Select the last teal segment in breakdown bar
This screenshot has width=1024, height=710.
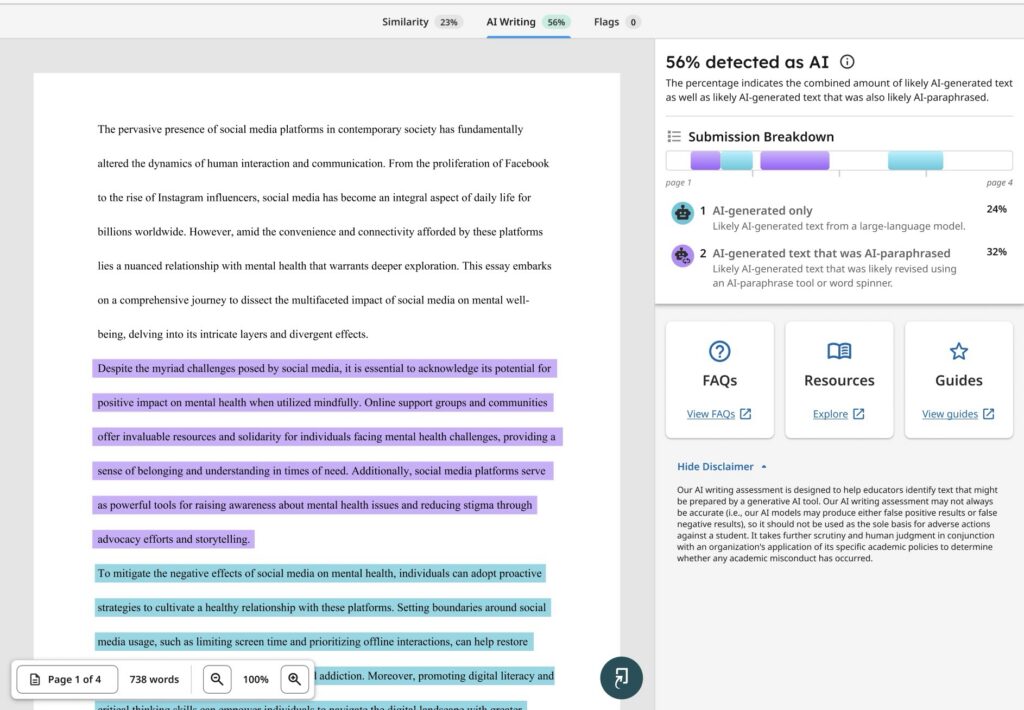pos(915,160)
